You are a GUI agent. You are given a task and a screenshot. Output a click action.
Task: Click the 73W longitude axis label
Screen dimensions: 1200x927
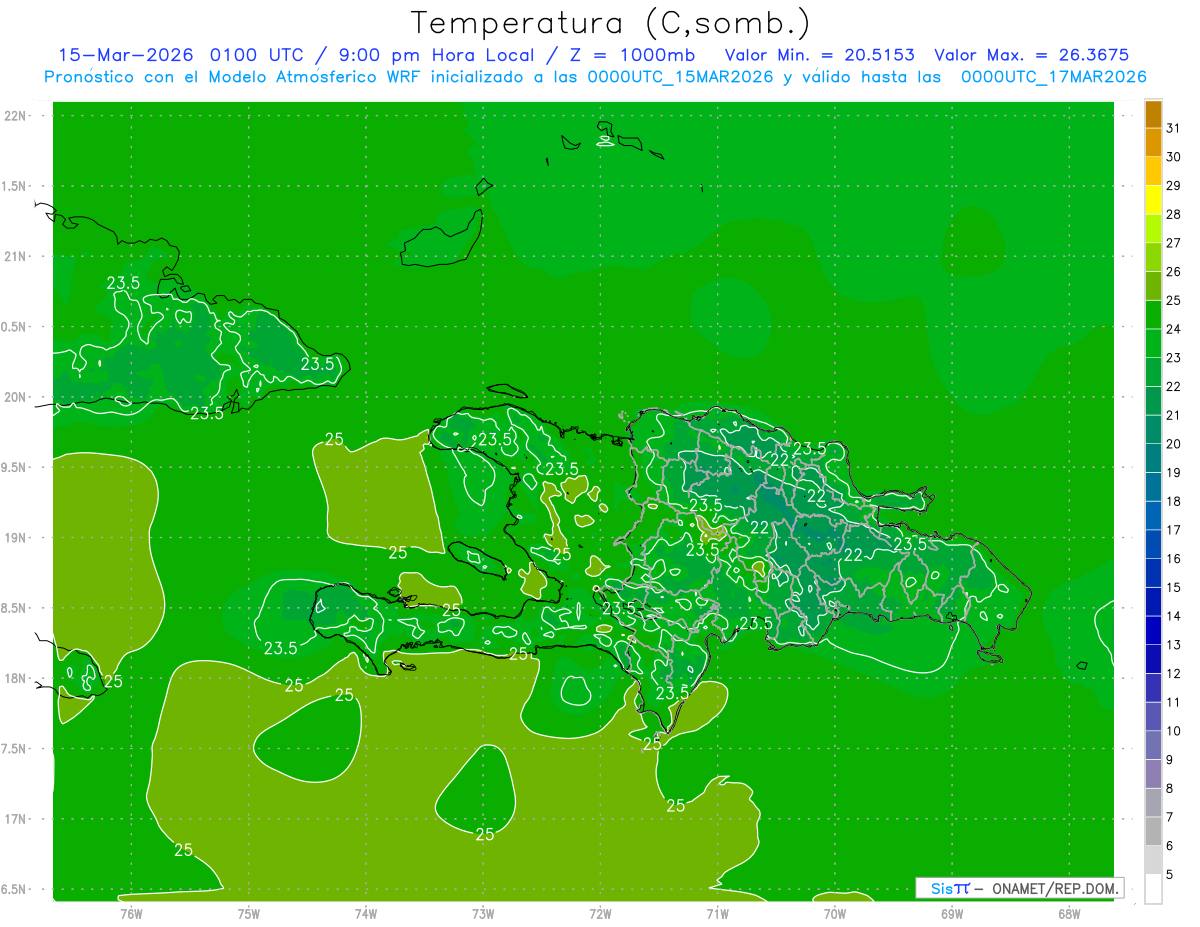tap(483, 913)
